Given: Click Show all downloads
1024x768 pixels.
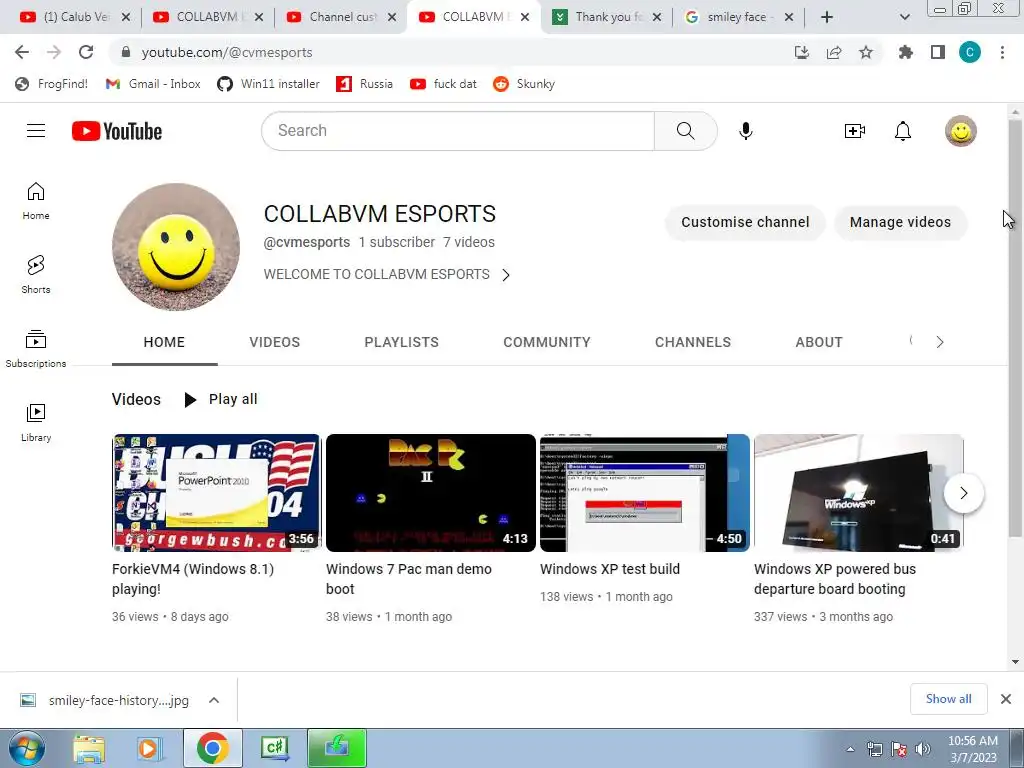Looking at the screenshot, I should [x=948, y=699].
